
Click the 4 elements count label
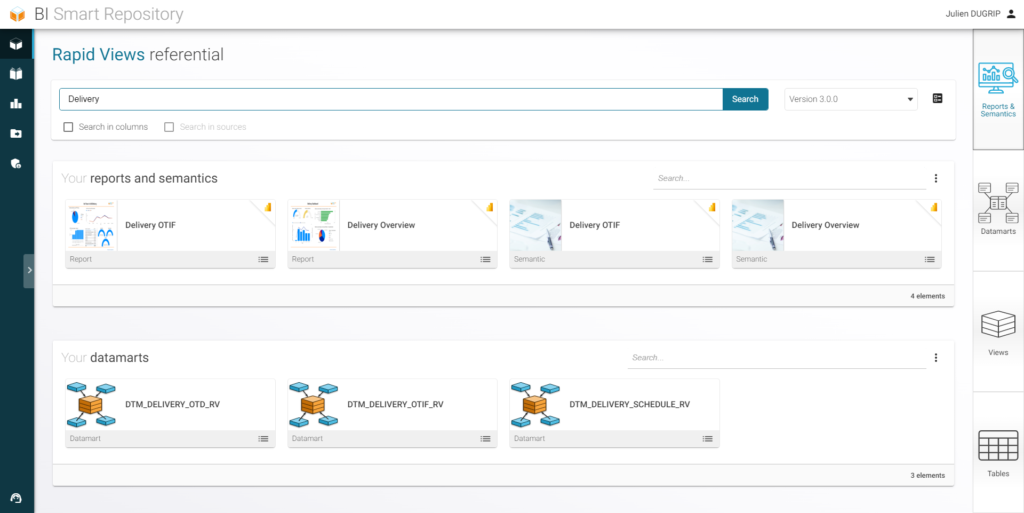tap(927, 296)
